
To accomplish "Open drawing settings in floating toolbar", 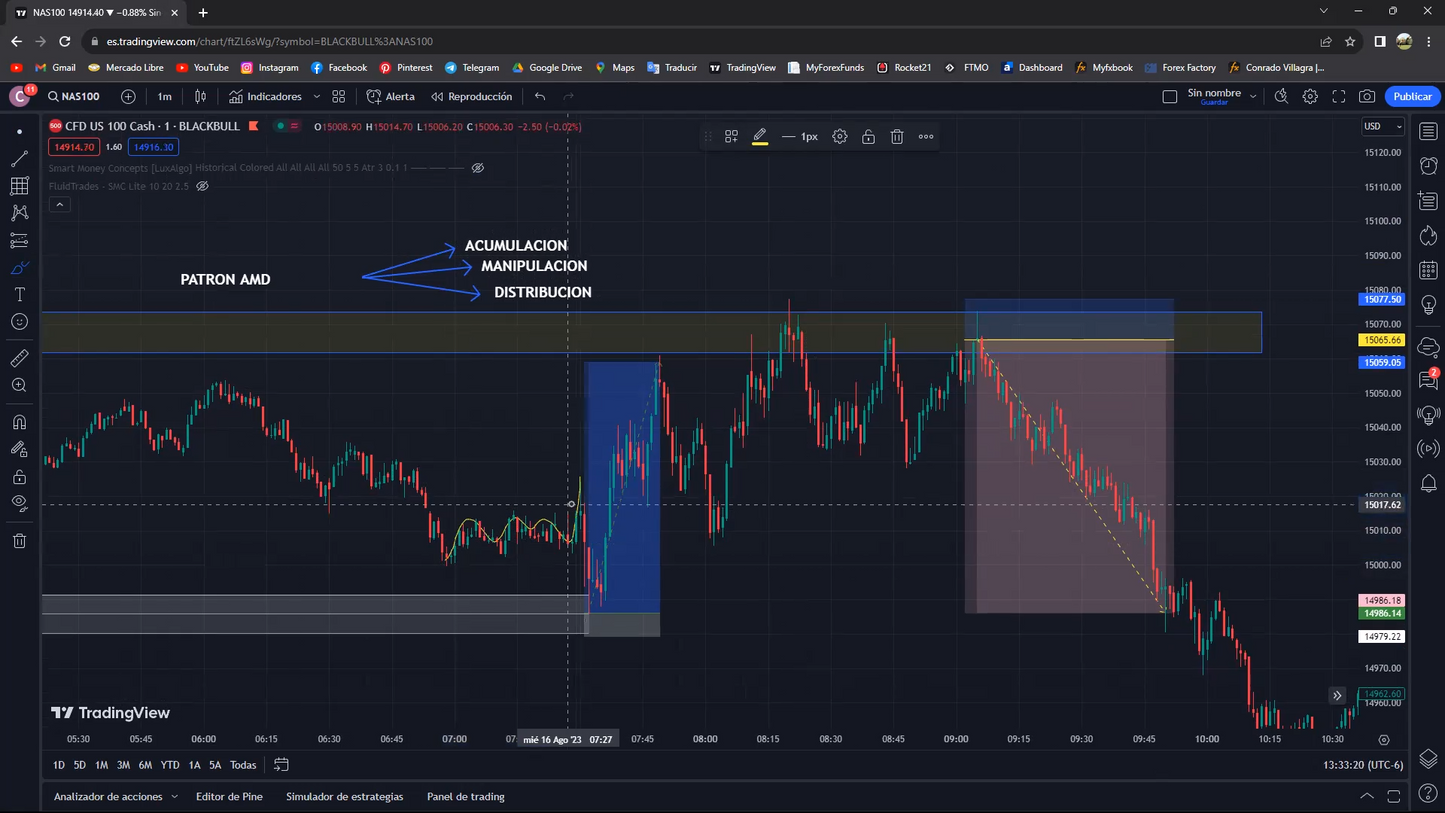I will pos(840,137).
